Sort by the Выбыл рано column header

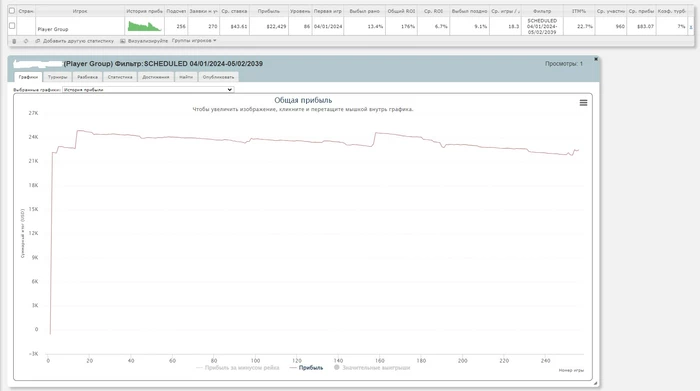click(x=364, y=11)
